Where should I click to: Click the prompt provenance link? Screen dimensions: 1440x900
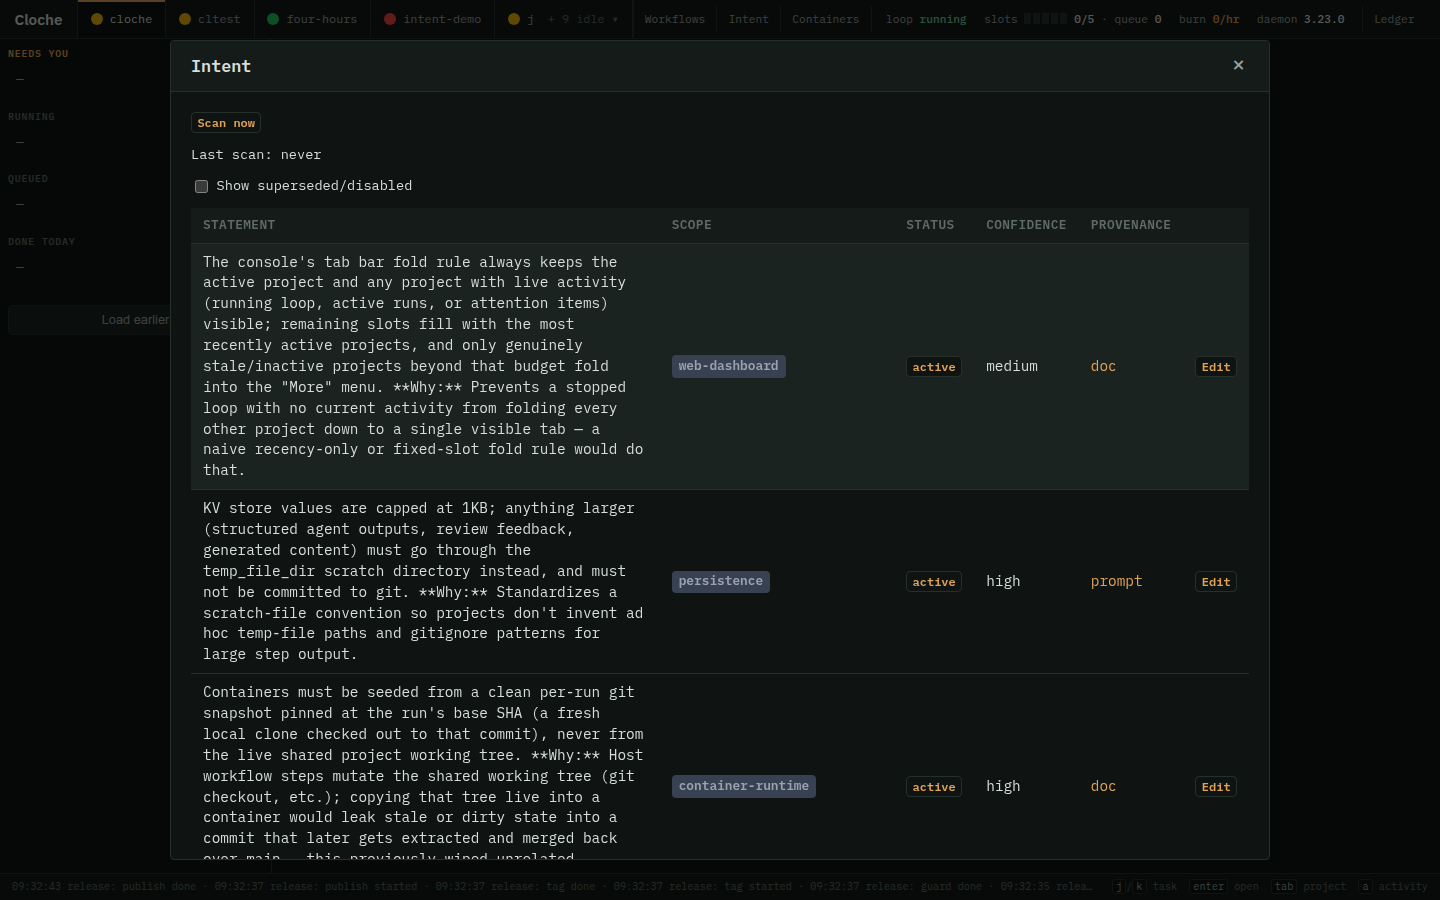click(x=1116, y=581)
